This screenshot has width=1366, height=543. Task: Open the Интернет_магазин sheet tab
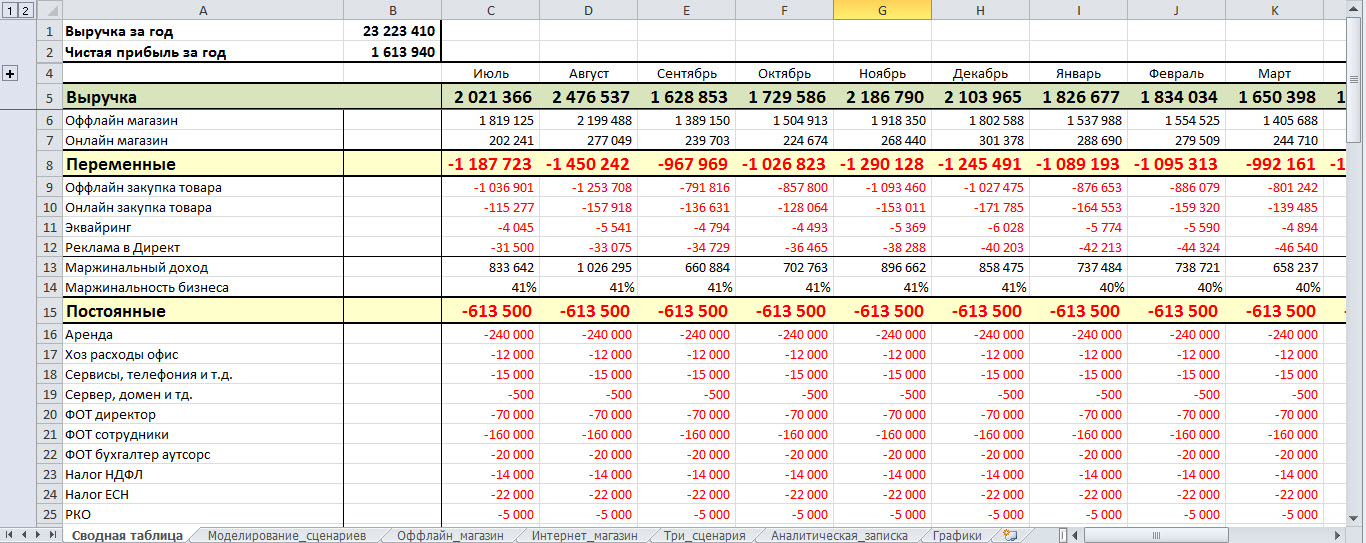point(585,535)
